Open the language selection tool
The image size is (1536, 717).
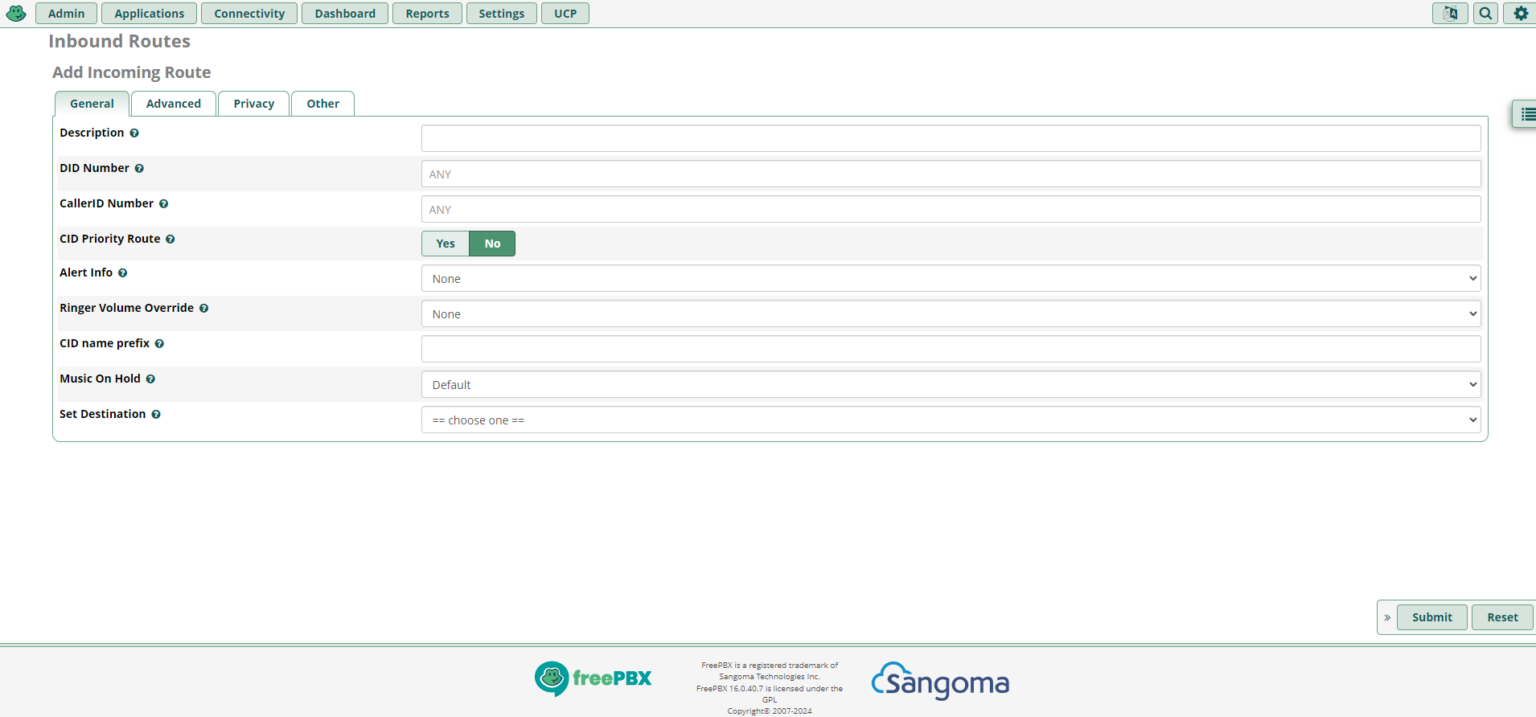(1450, 13)
